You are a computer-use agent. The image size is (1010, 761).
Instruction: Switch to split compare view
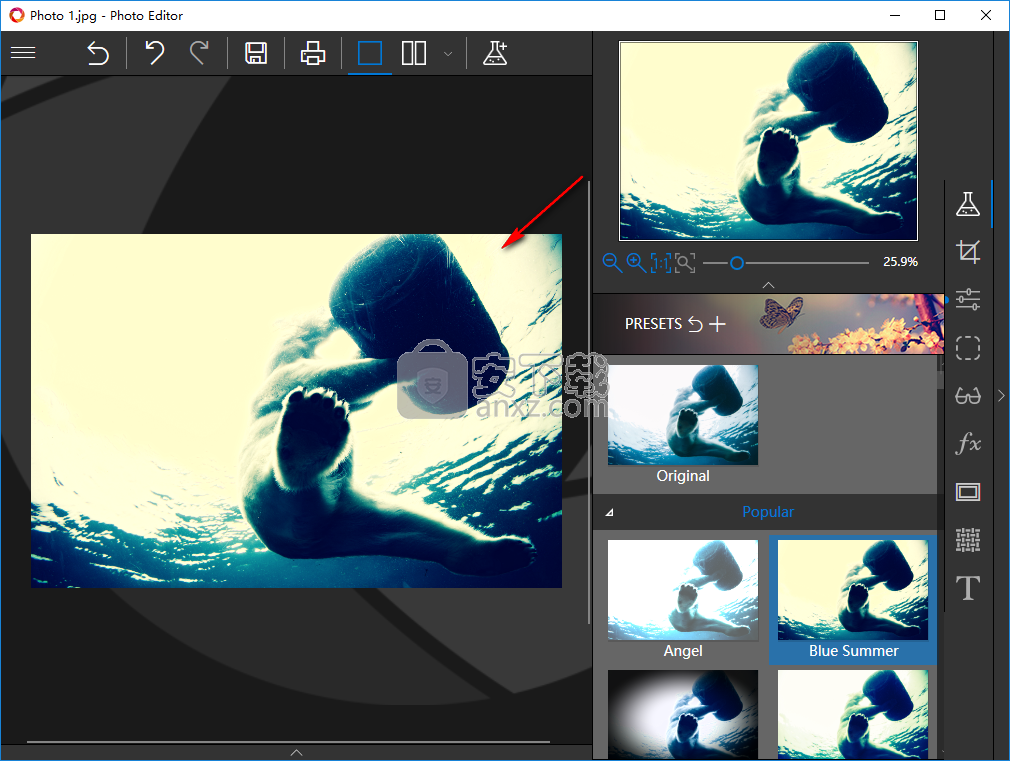[x=414, y=53]
